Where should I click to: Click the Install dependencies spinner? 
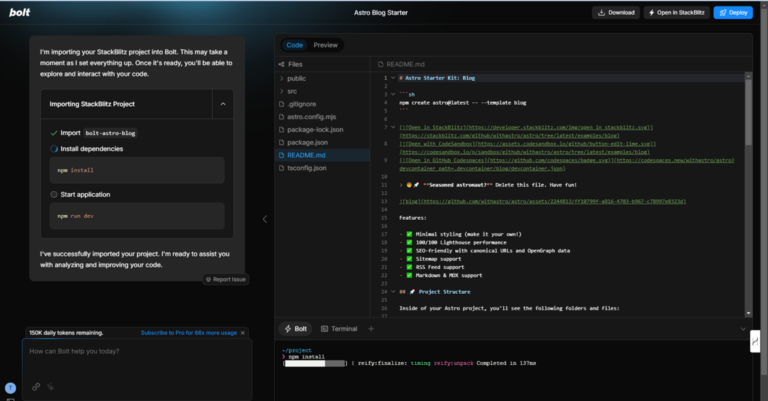click(x=54, y=149)
